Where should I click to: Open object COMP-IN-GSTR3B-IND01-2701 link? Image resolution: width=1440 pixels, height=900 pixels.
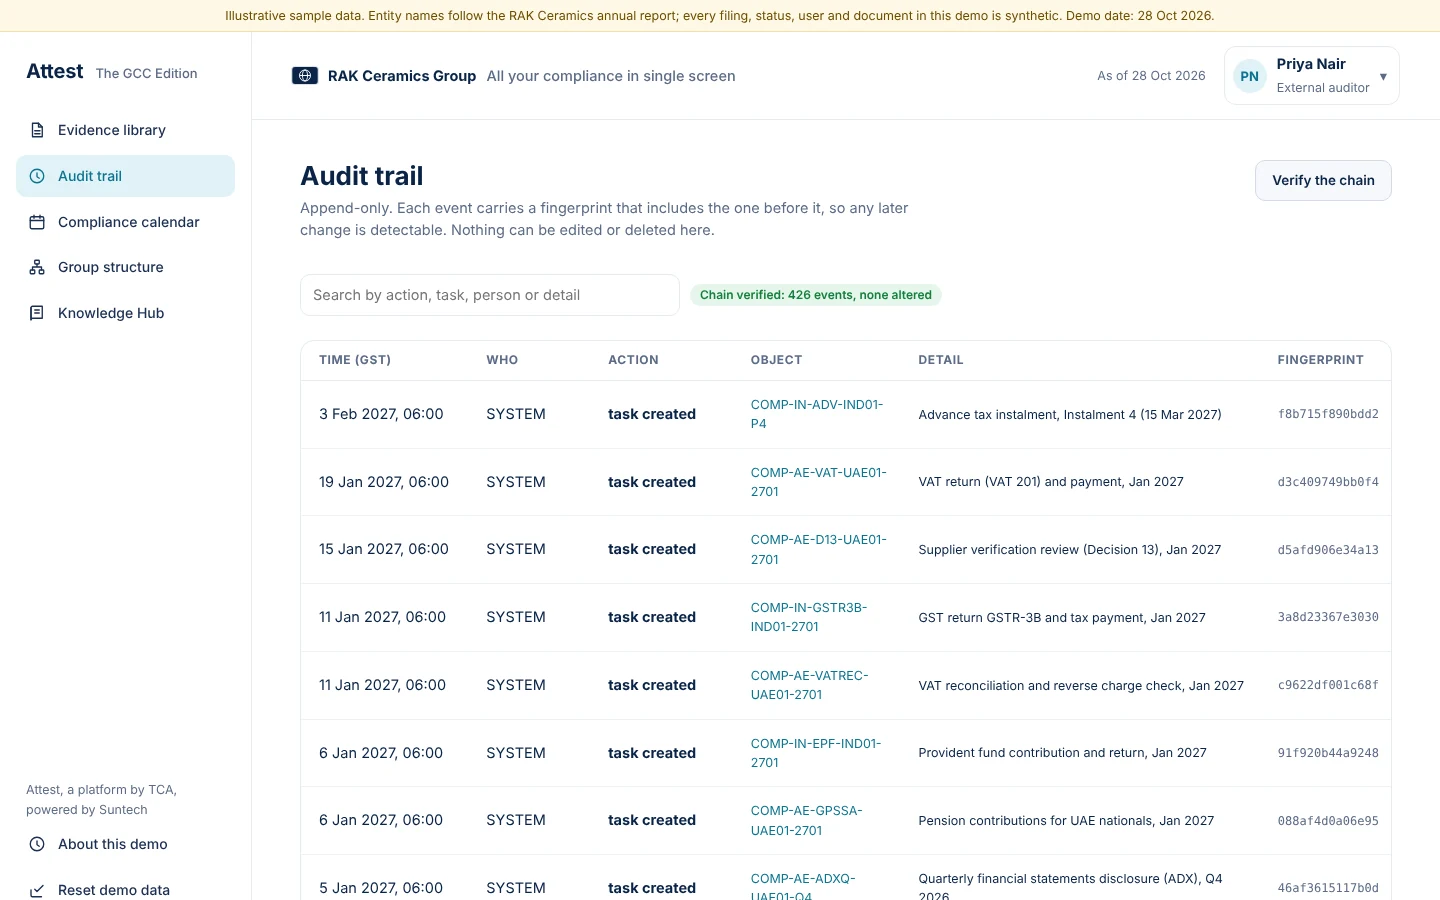809,617
